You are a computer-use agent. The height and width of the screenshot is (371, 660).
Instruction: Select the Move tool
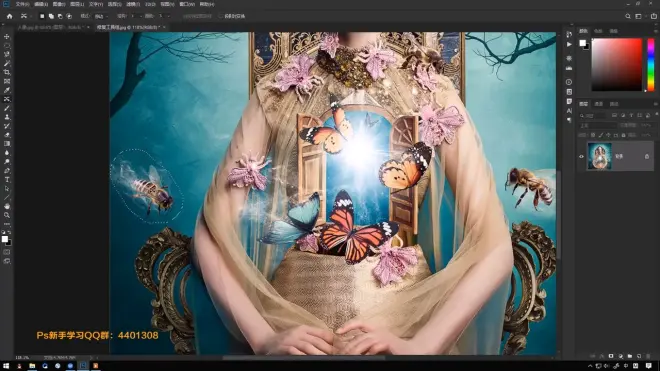click(x=7, y=37)
